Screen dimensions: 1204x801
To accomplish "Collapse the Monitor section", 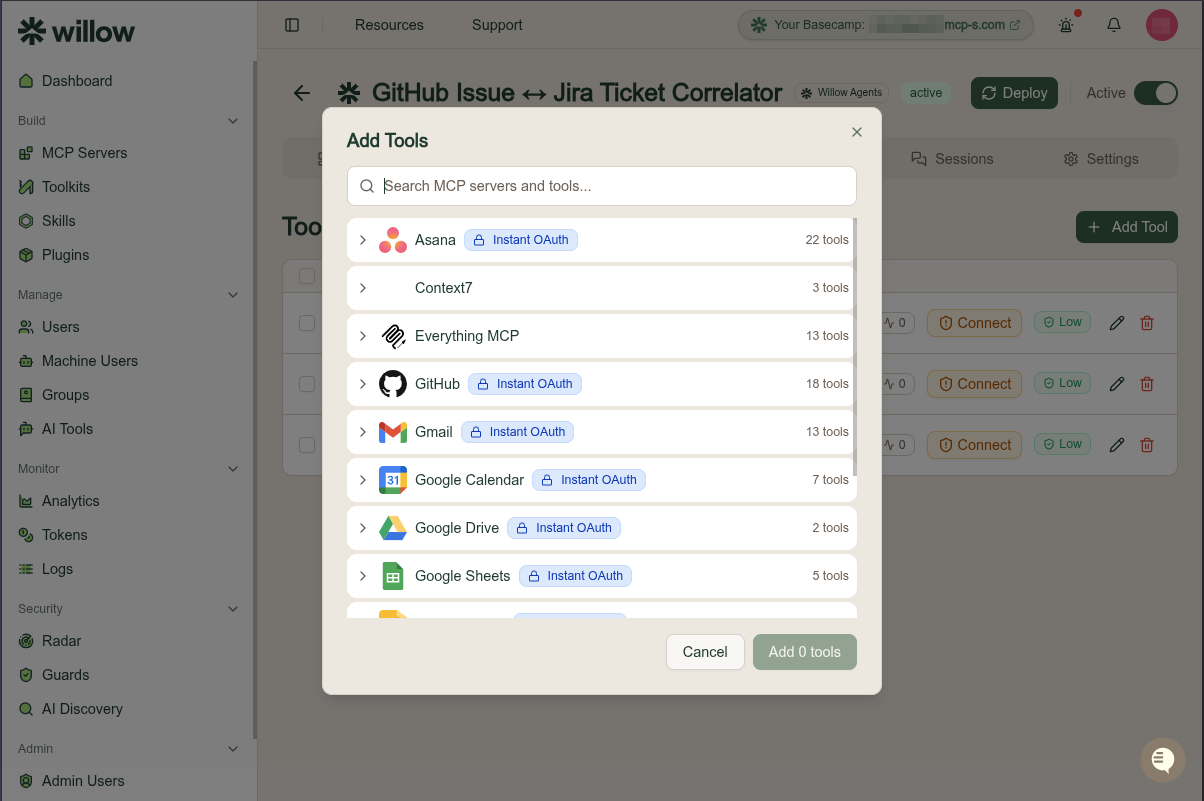I will click(233, 469).
